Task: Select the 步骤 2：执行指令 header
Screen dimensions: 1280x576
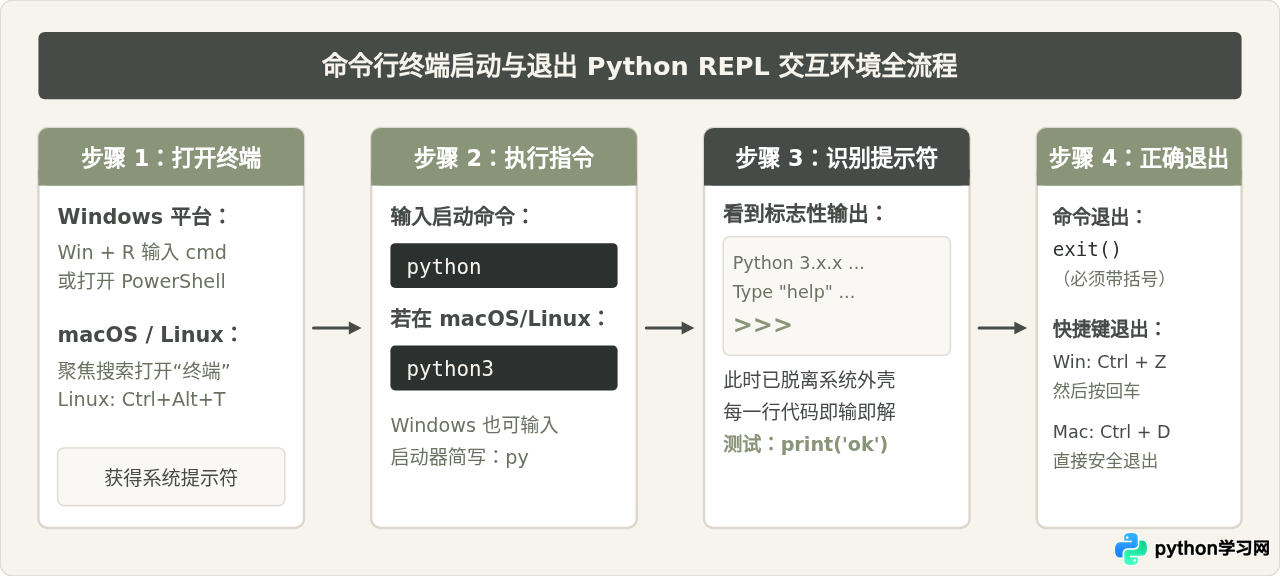Action: (504, 157)
